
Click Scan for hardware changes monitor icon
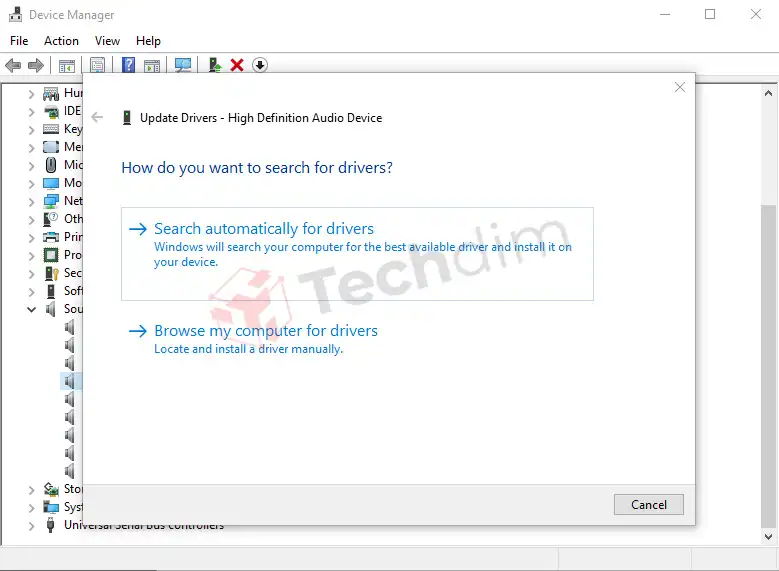183,65
